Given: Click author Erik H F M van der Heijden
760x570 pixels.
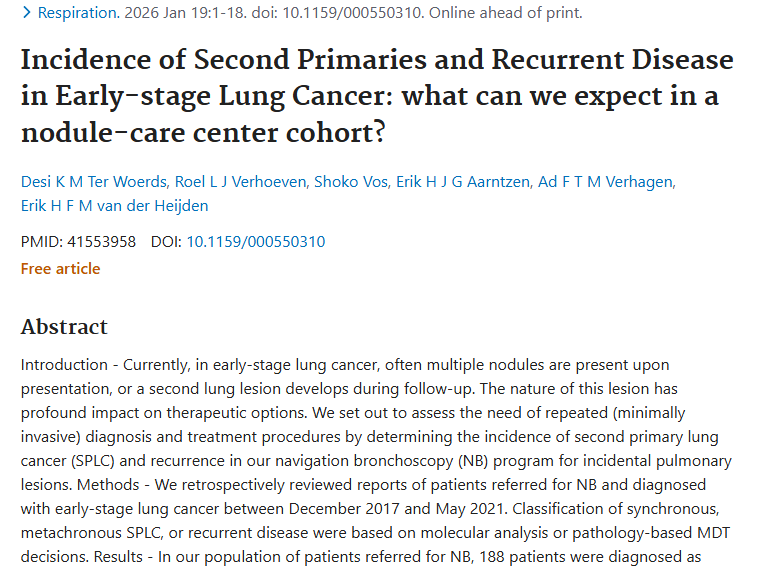Looking at the screenshot, I should point(116,206).
